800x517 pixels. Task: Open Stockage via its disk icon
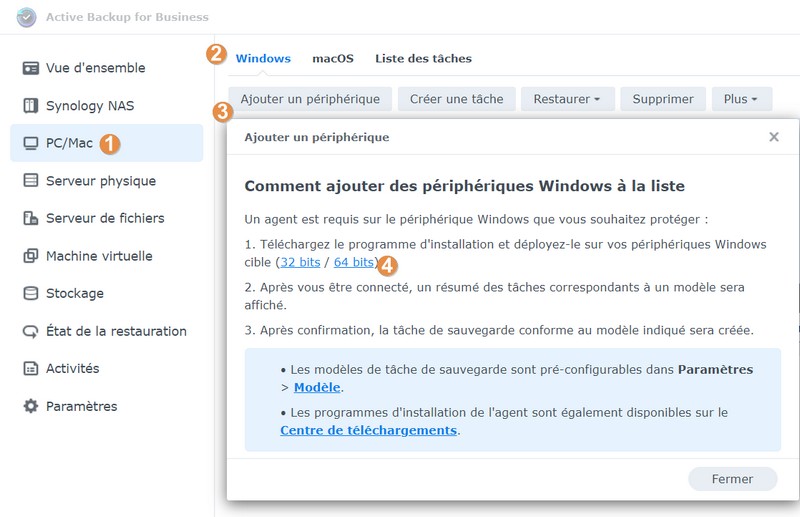pyautogui.click(x=30, y=294)
